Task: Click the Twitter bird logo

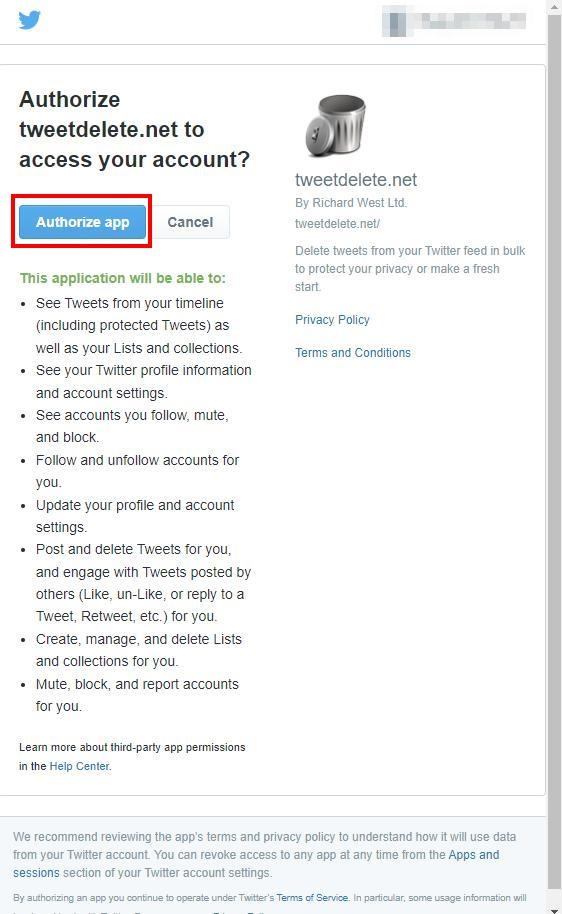Action: [29, 20]
